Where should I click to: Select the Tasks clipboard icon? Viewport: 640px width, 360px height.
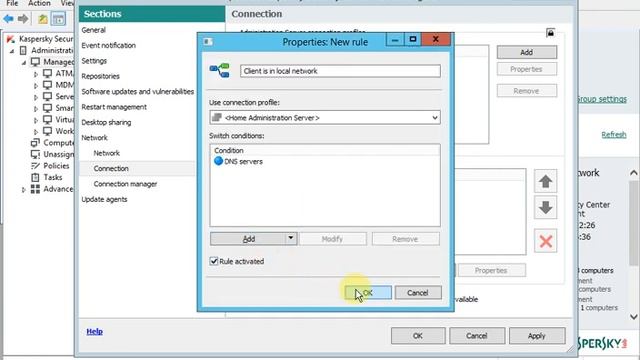coord(36,178)
